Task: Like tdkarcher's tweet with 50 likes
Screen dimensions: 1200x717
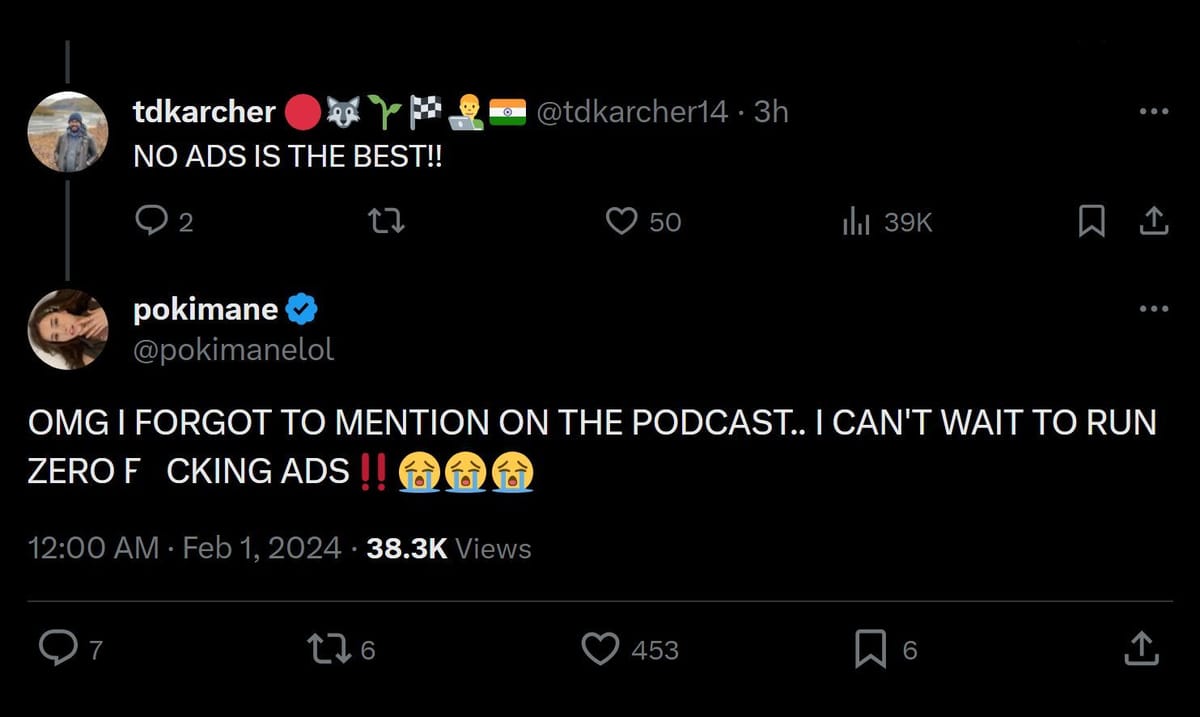Action: coord(622,221)
